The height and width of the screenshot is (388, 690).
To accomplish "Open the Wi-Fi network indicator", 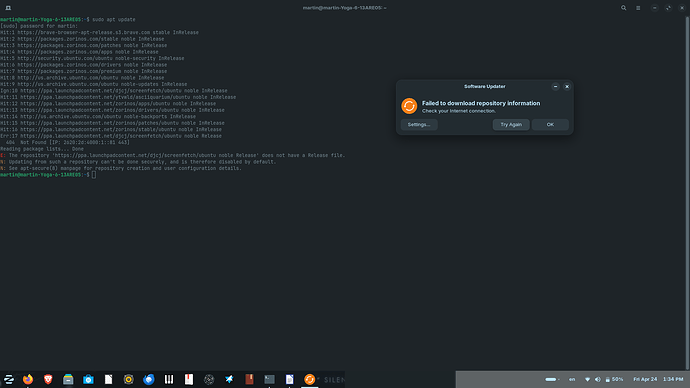I will click(x=587, y=379).
